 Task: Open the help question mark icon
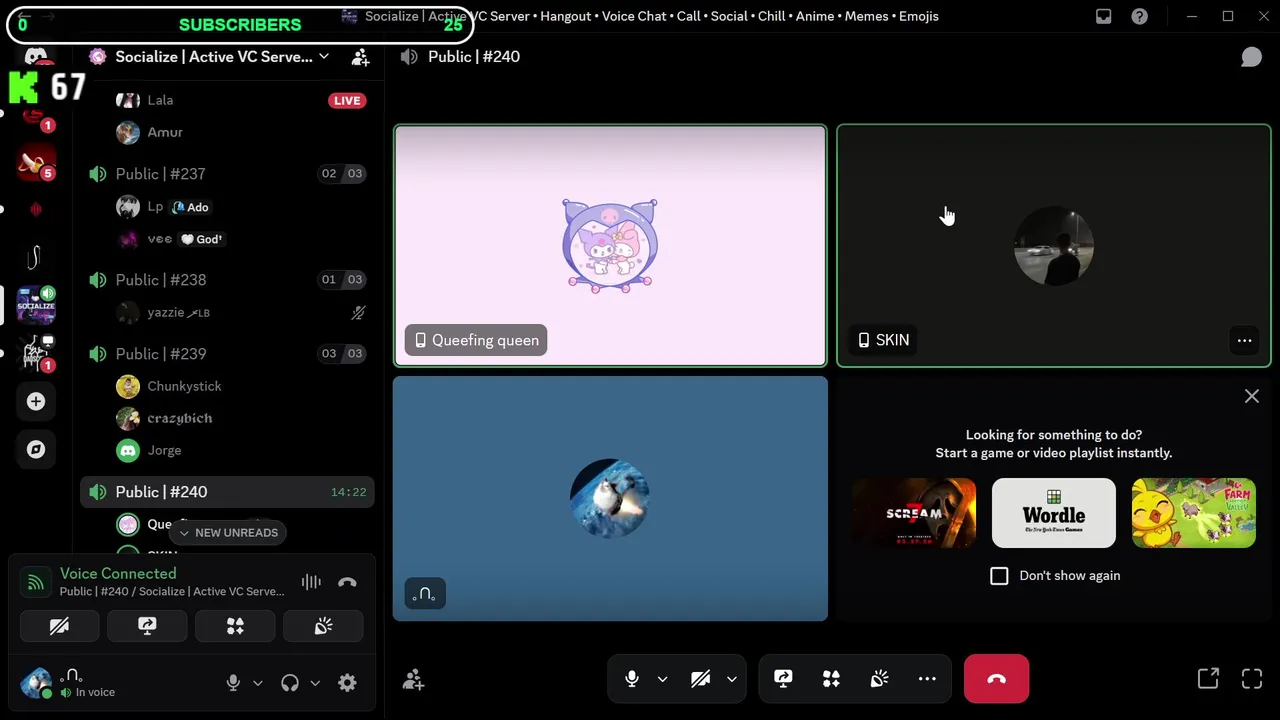[x=1139, y=16]
